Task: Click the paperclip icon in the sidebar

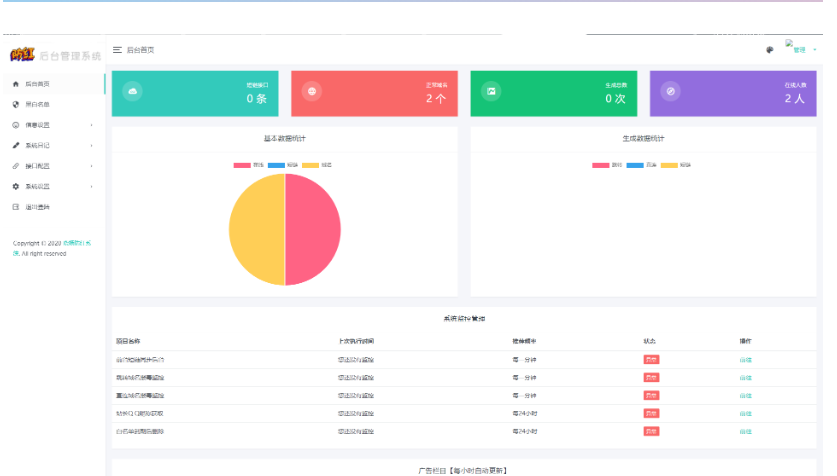Action: click(16, 166)
